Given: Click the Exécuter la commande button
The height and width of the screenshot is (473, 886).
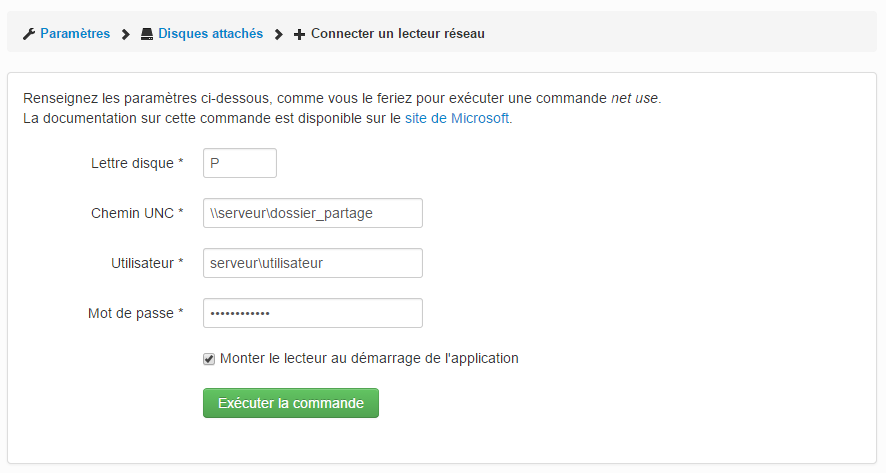Looking at the screenshot, I should coord(291,403).
